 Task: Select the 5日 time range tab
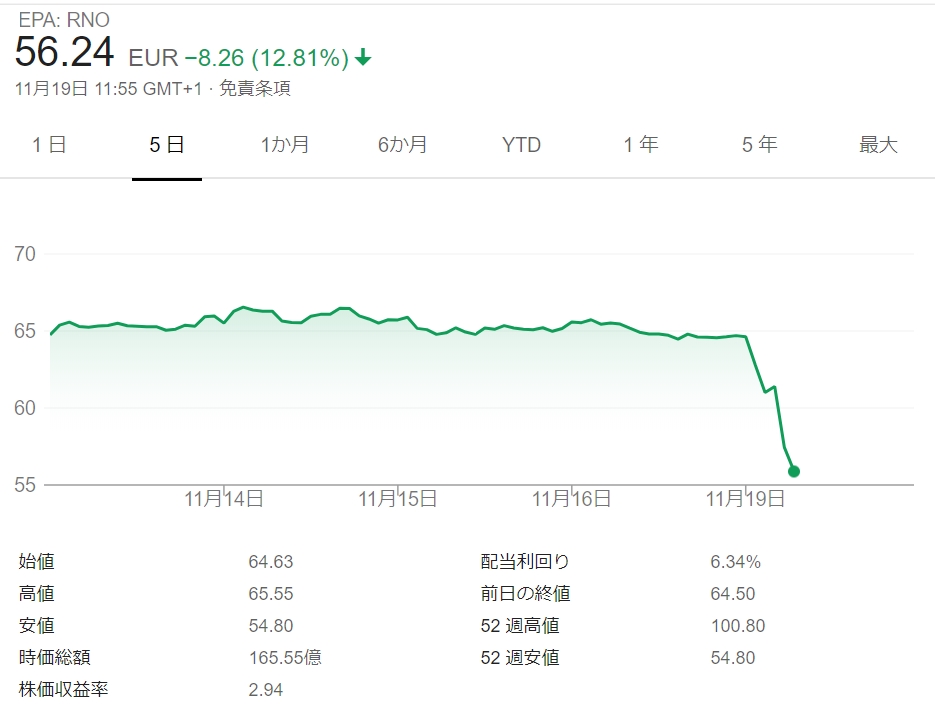pos(167,145)
